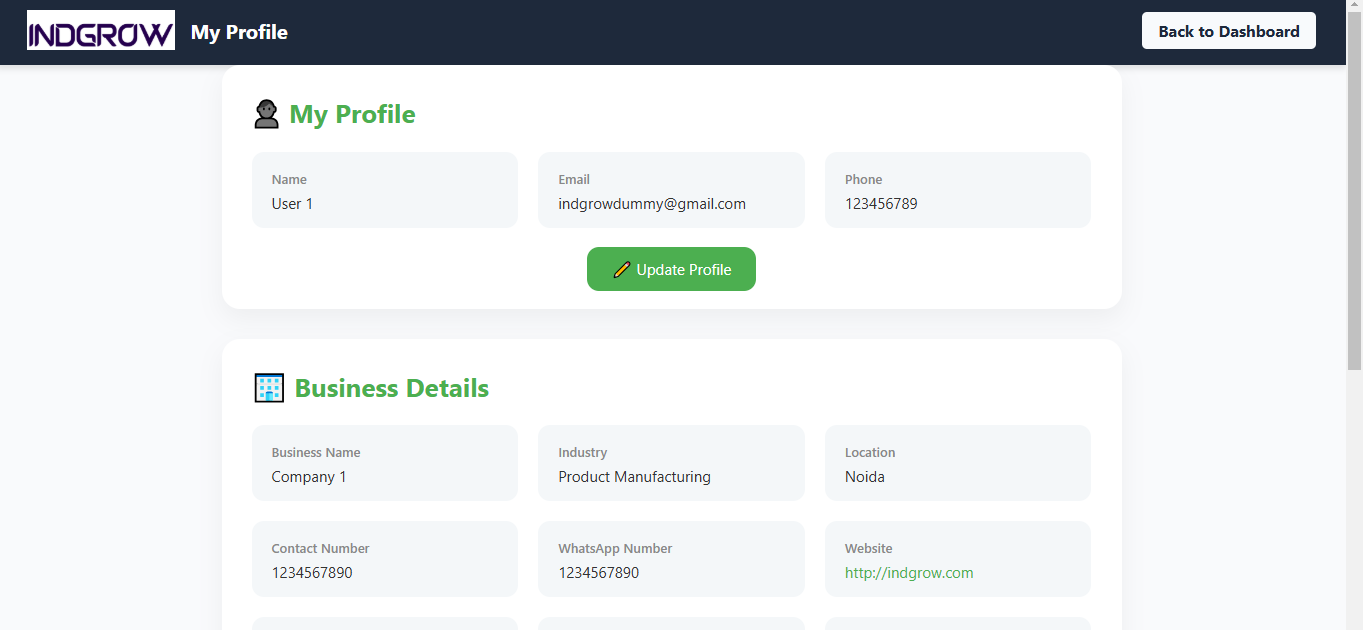
Task: Click the INDGROW logo
Action: [101, 31]
